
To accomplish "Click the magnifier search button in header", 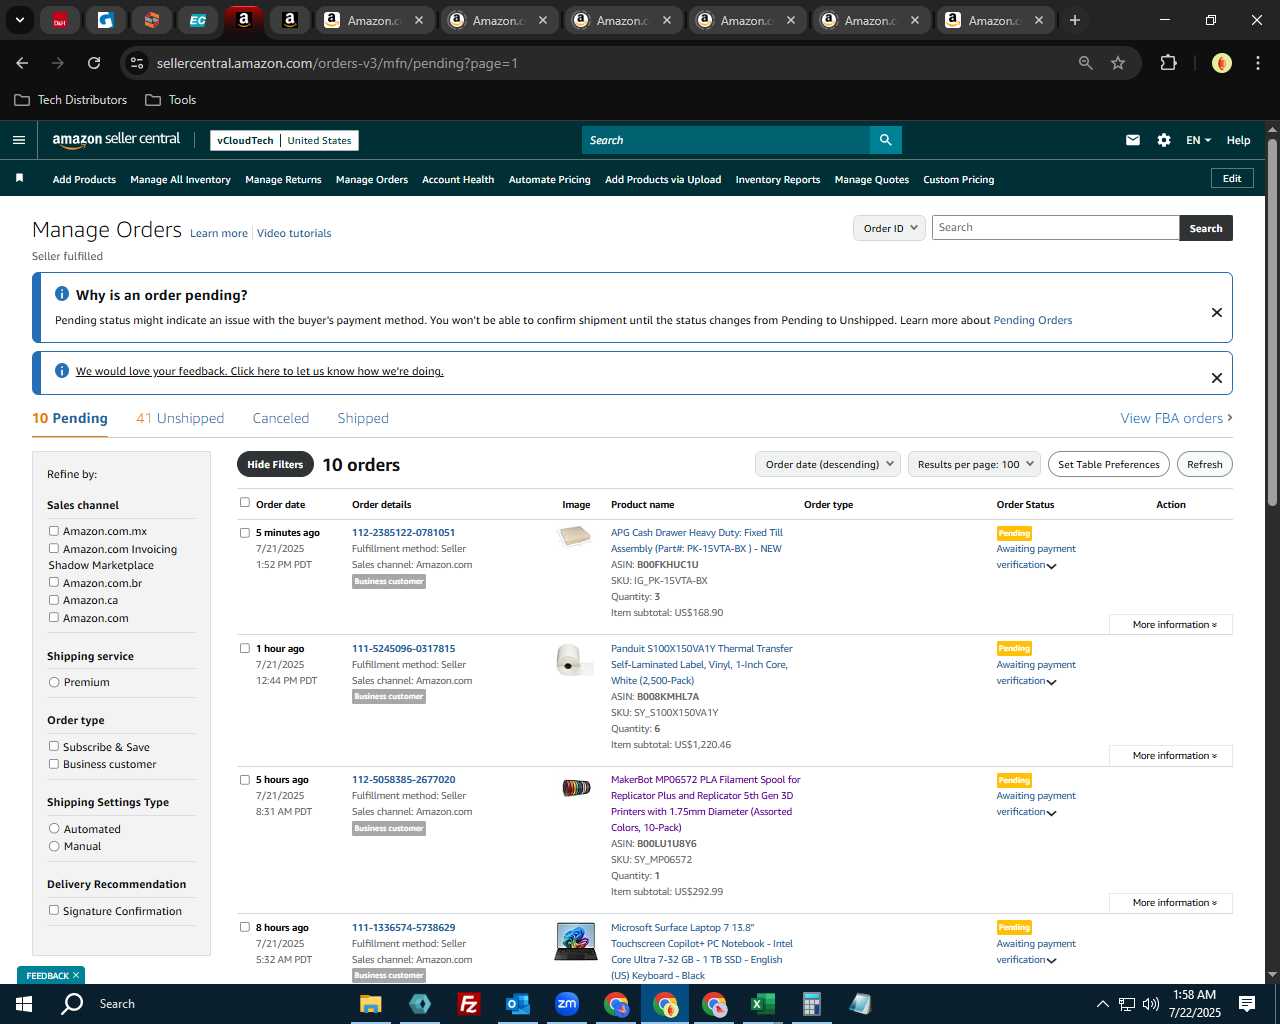I will (885, 140).
